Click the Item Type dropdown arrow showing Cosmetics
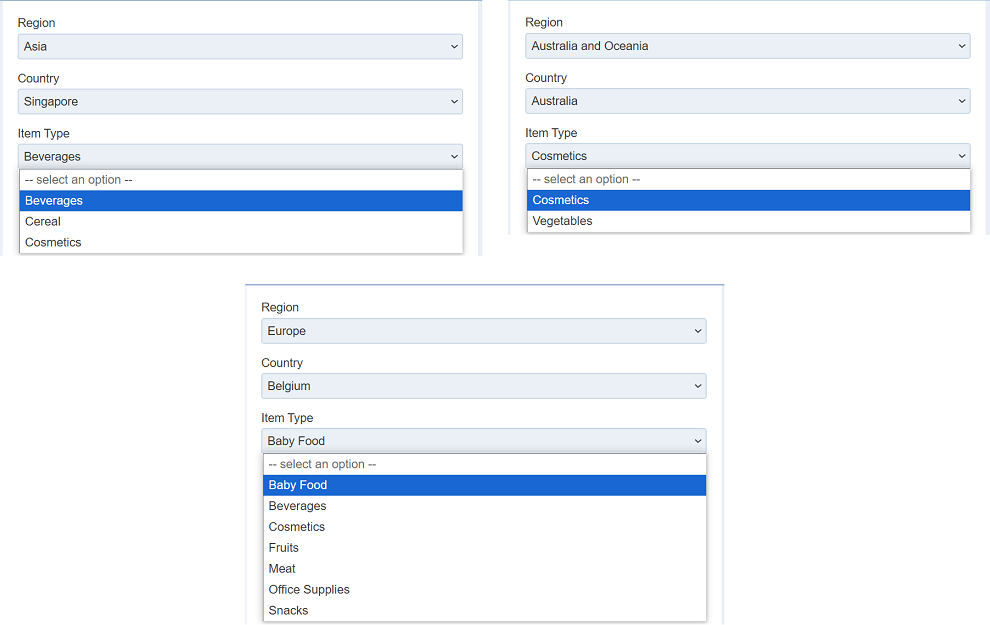990x625 pixels. tap(962, 156)
